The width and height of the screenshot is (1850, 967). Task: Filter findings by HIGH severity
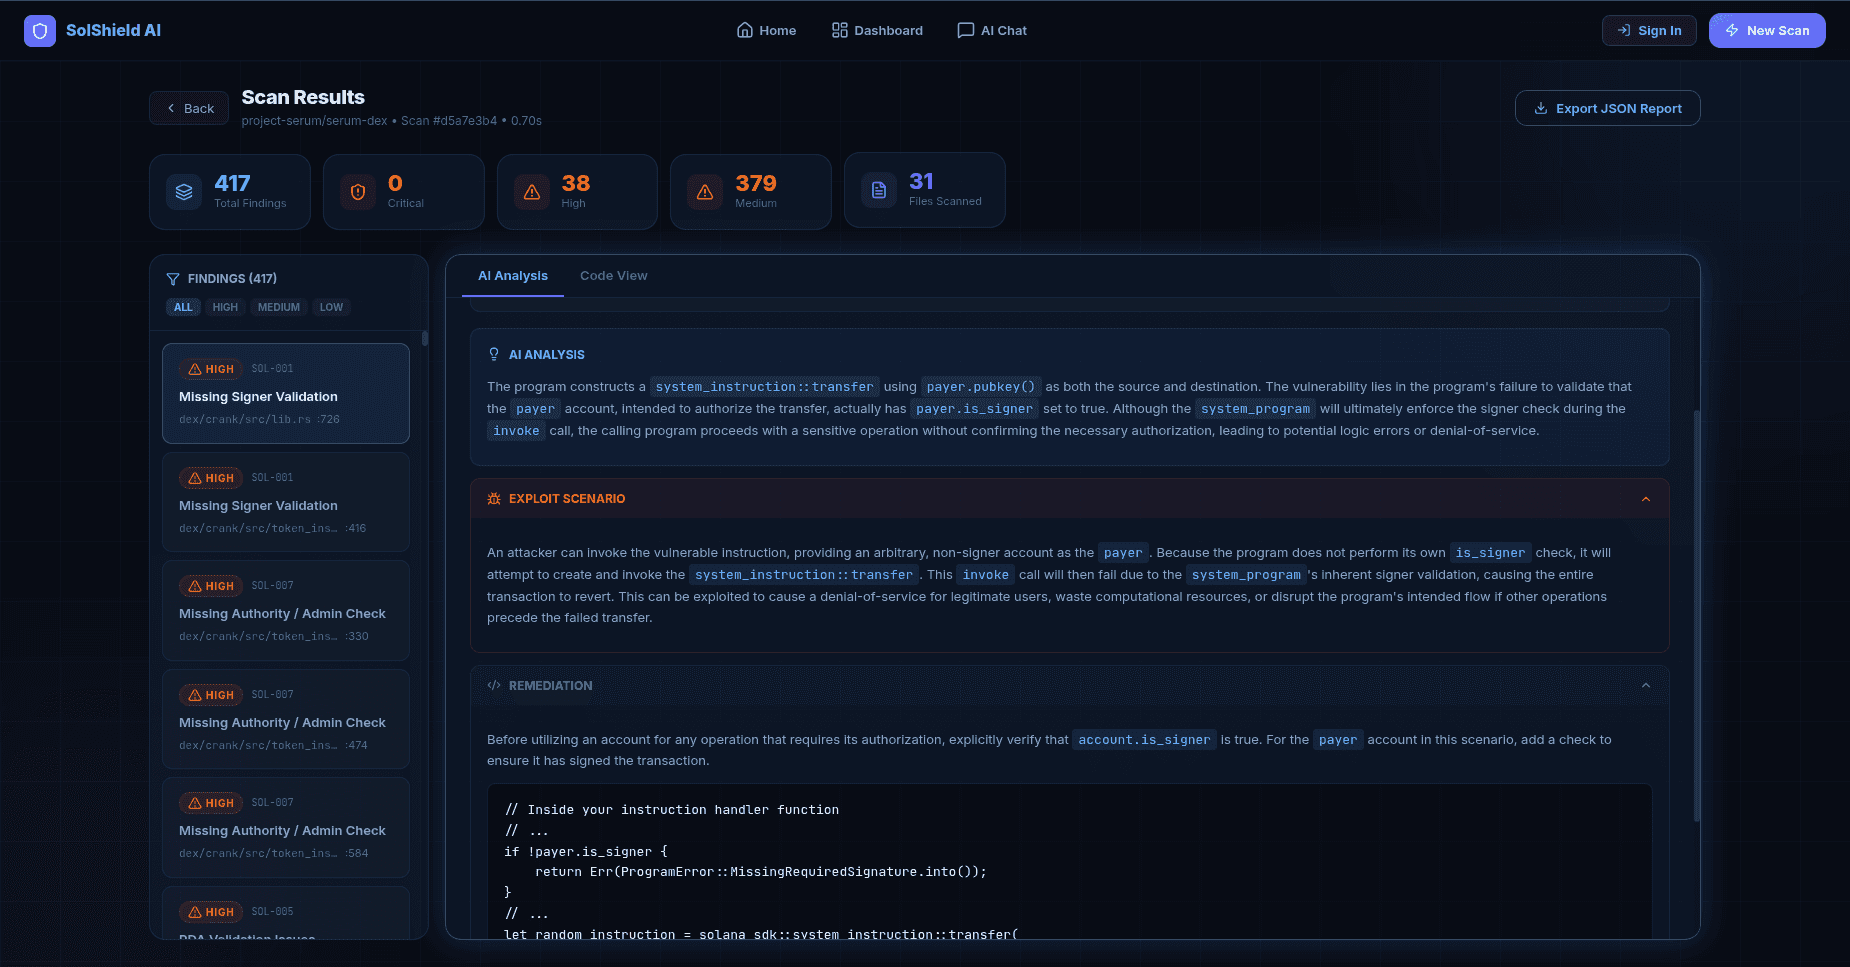[225, 307]
